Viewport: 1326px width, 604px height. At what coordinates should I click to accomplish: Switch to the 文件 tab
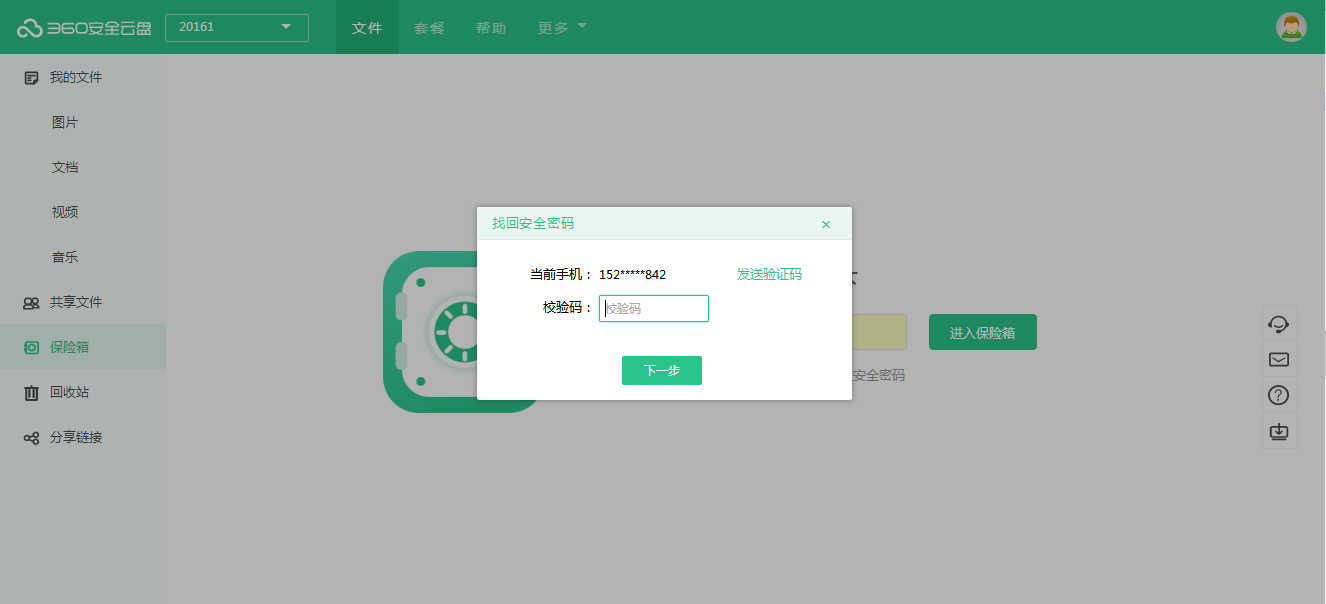click(x=367, y=28)
